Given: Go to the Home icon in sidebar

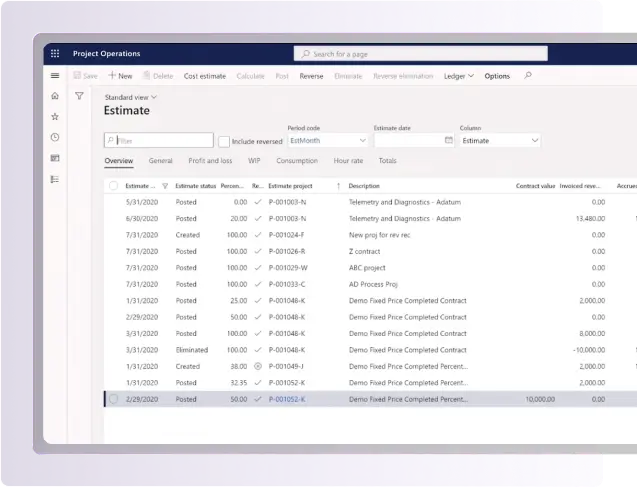Looking at the screenshot, I should click(x=55, y=96).
